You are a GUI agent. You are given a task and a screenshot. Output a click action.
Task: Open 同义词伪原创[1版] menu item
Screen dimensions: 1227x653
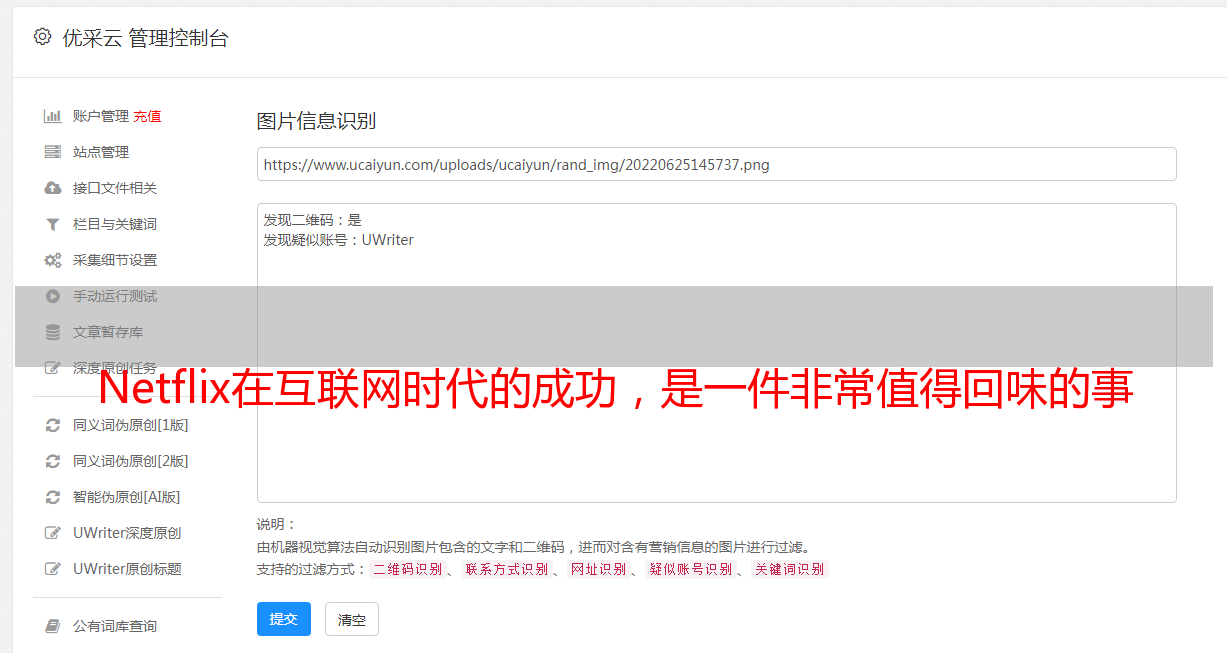pyautogui.click(x=131, y=425)
